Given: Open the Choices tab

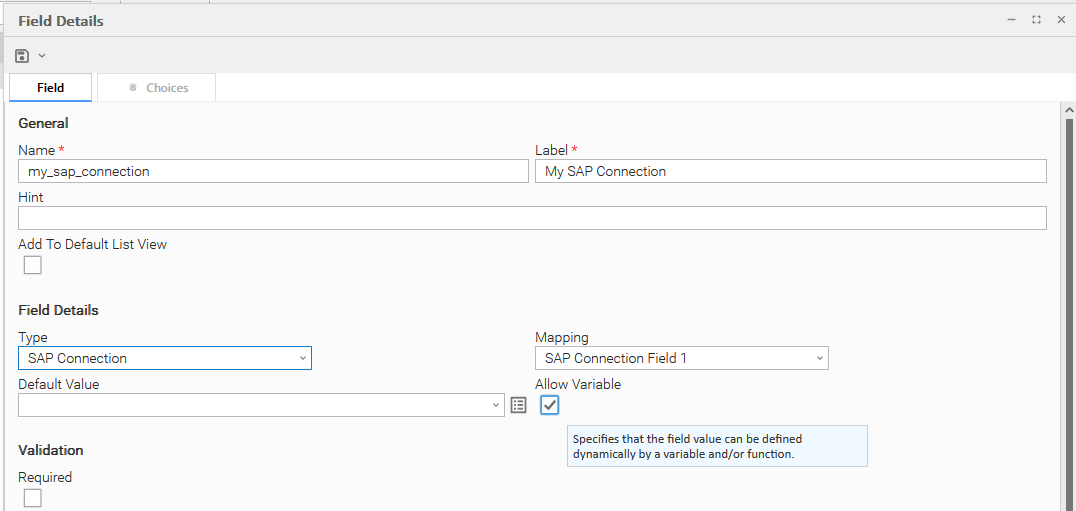Looking at the screenshot, I should [157, 88].
